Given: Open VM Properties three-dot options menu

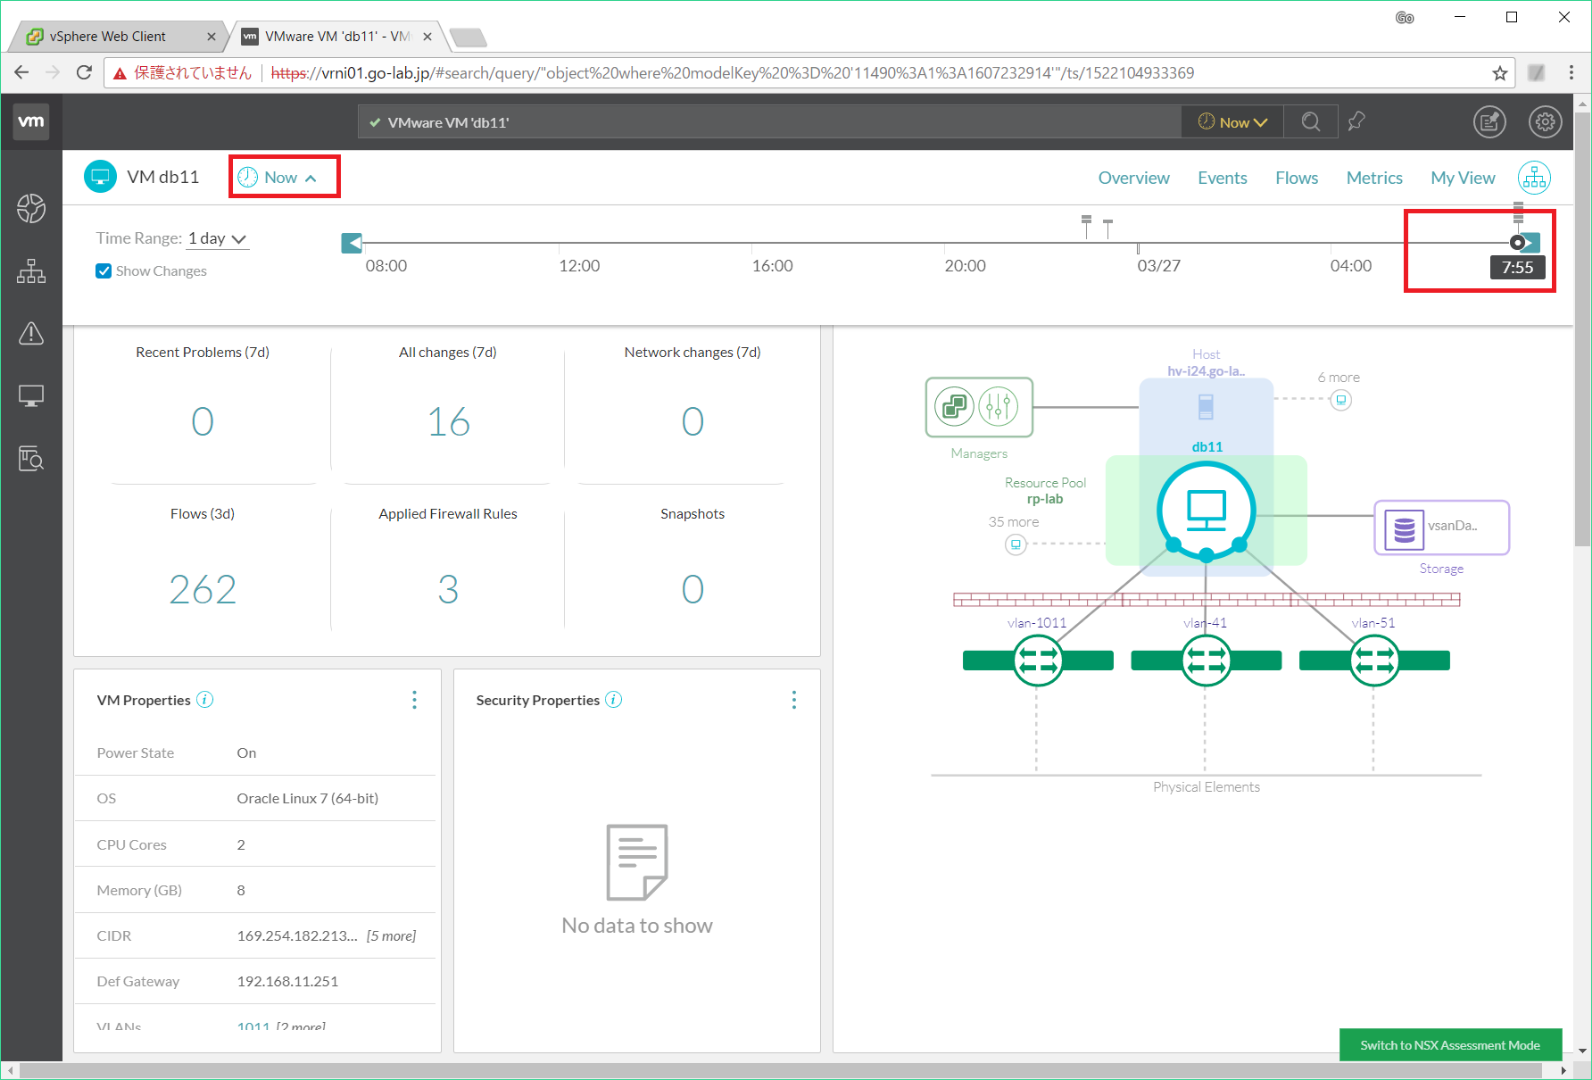Looking at the screenshot, I should pyautogui.click(x=414, y=700).
